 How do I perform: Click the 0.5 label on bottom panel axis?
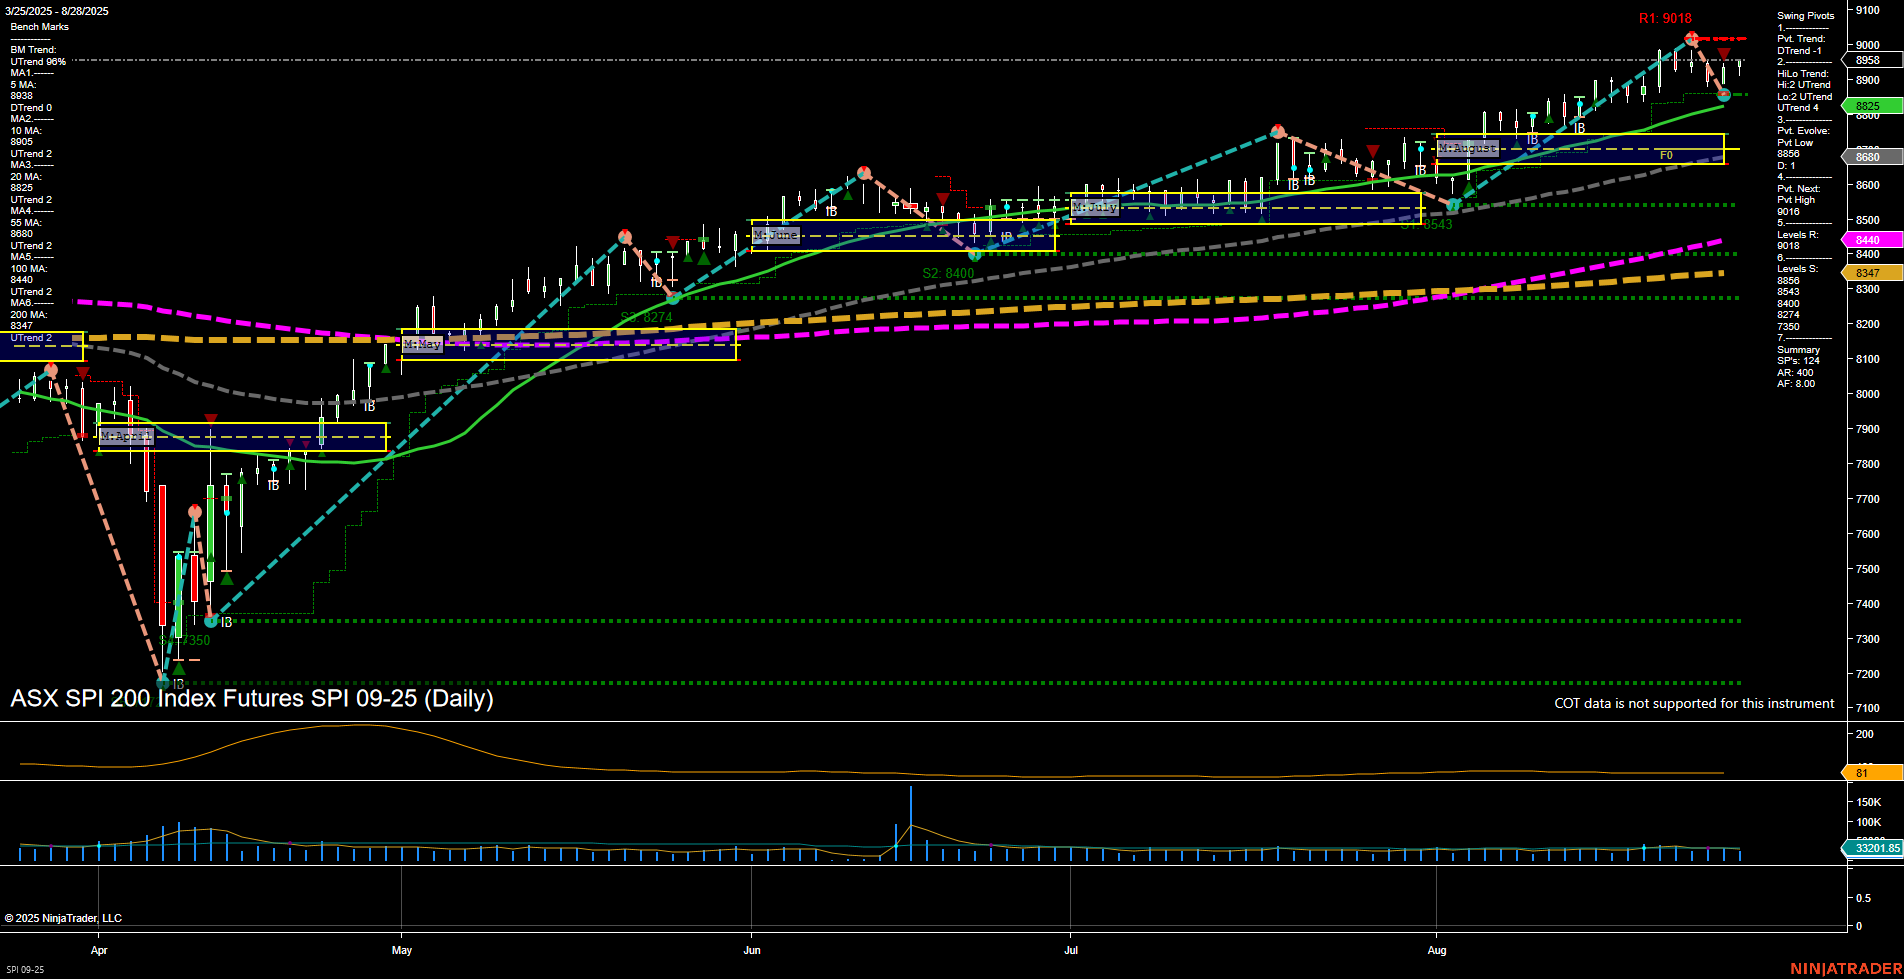click(1864, 898)
